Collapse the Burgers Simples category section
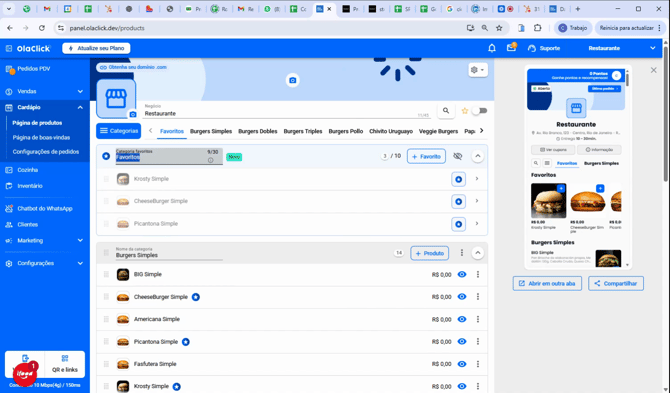 pos(478,253)
